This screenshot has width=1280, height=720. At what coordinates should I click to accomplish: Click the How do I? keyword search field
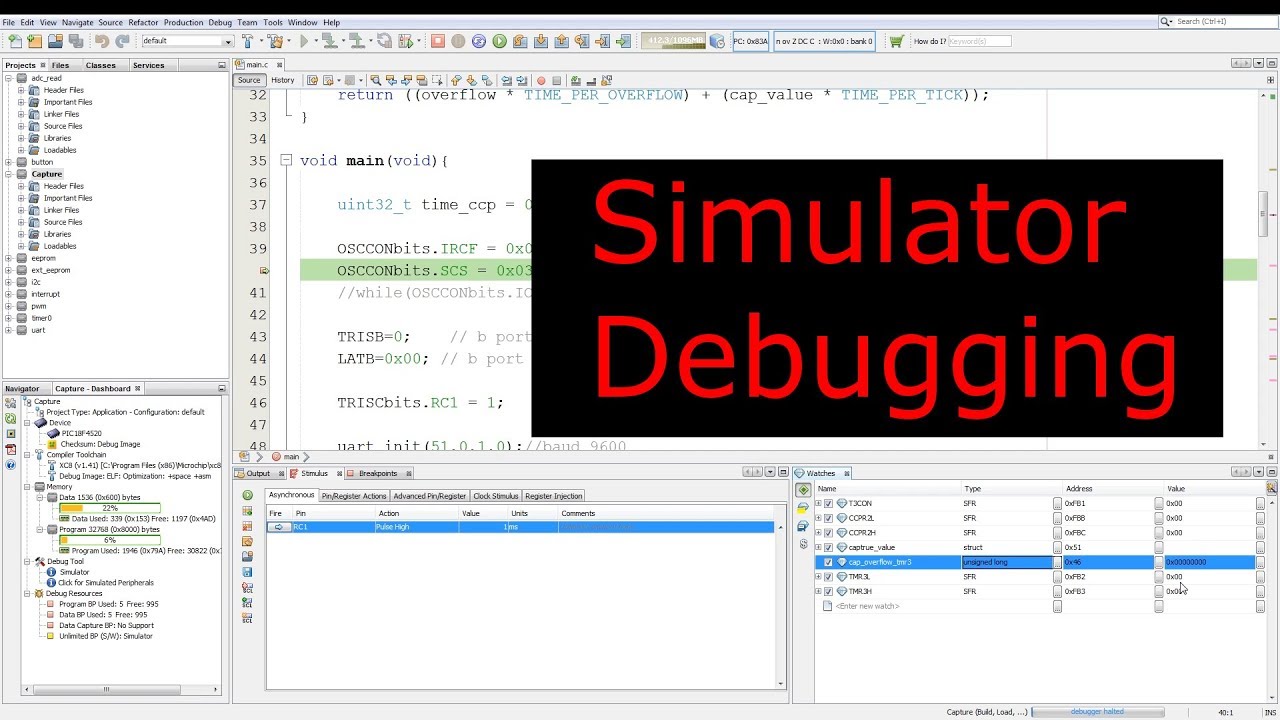(979, 41)
